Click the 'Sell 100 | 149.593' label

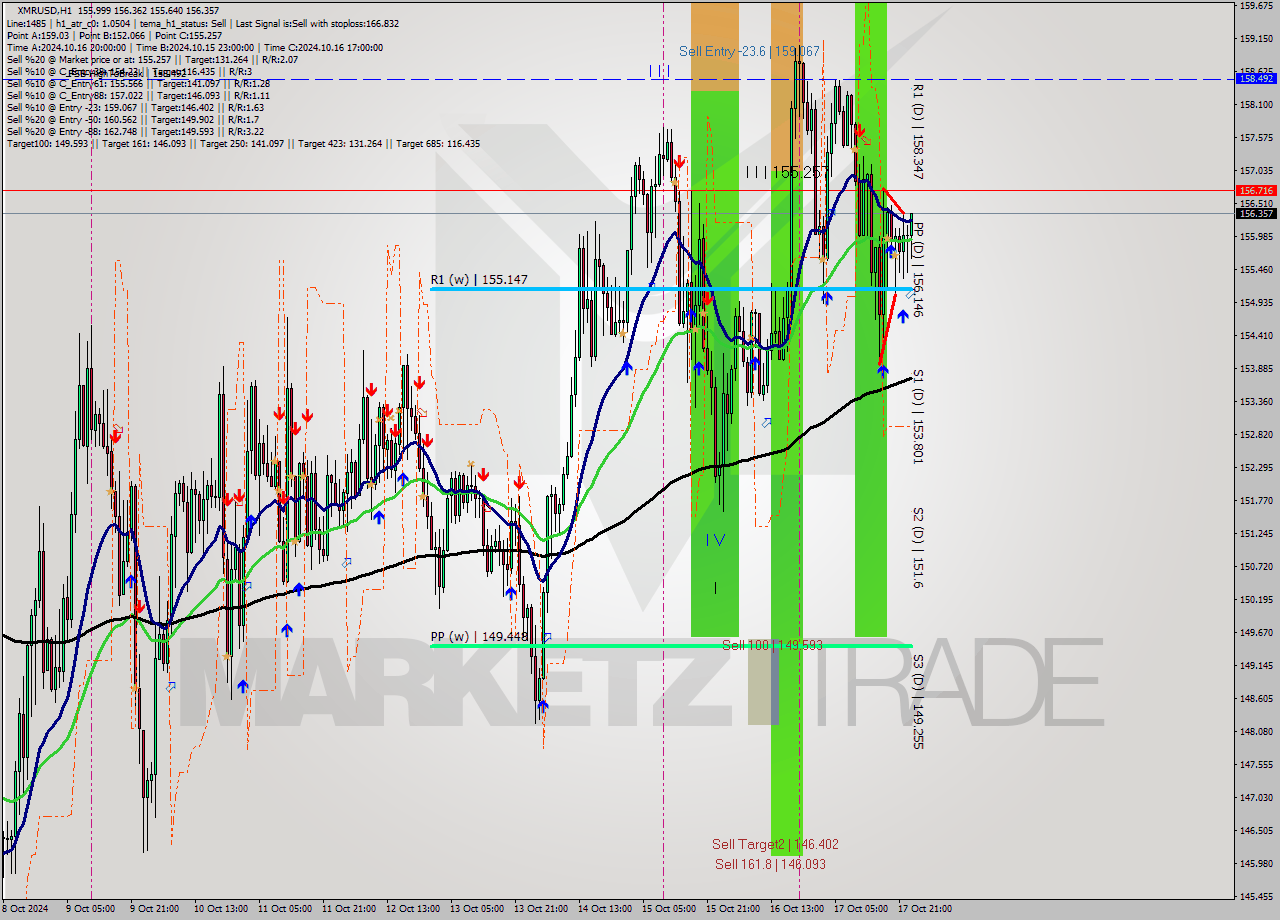[x=772, y=645]
